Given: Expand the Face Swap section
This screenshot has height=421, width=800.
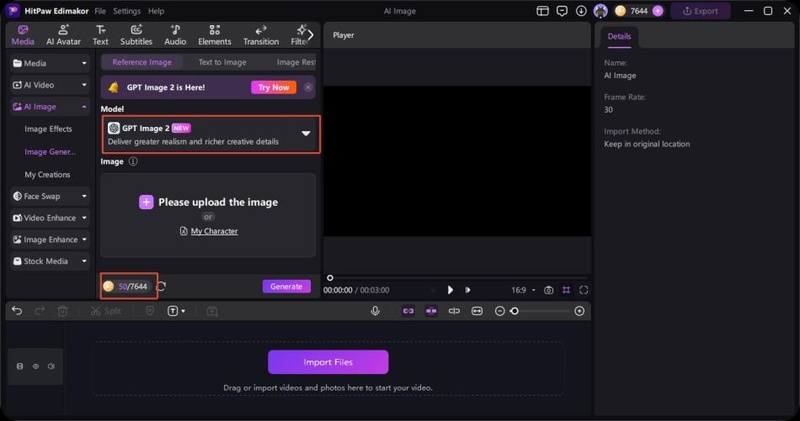Looking at the screenshot, I should 50,196.
